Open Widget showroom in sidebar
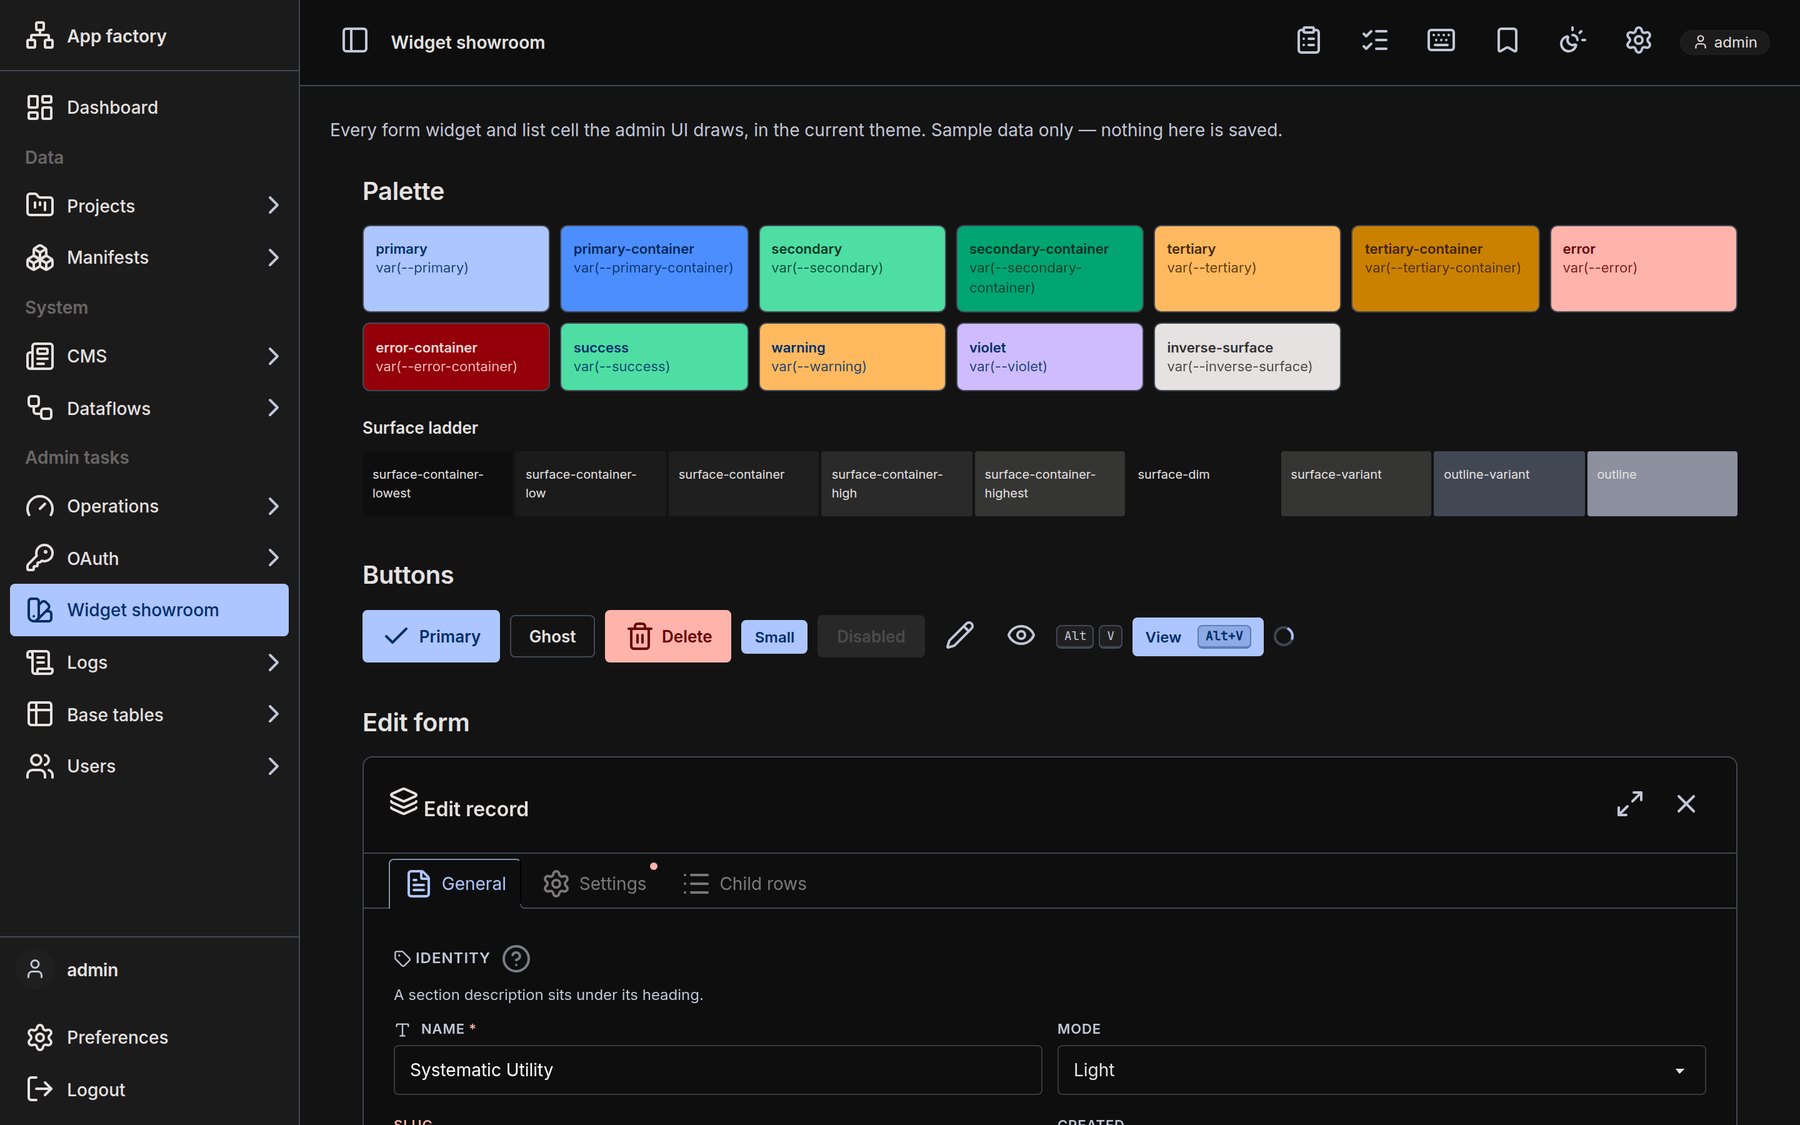 point(149,610)
